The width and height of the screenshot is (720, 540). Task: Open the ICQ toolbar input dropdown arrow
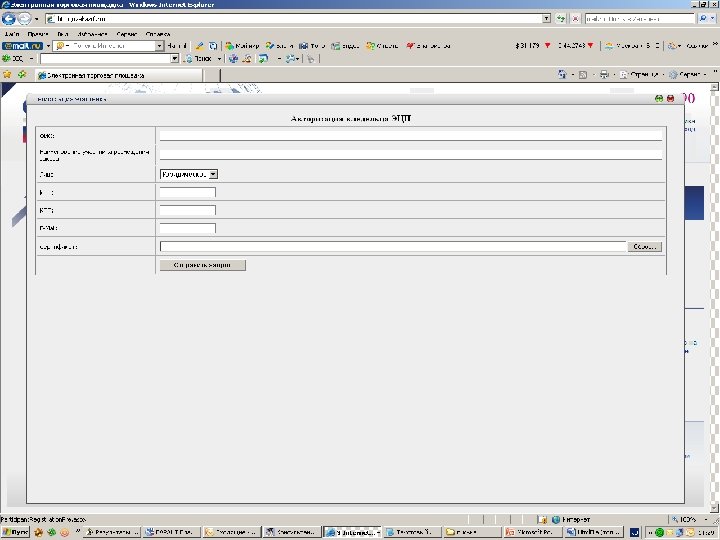tap(174, 59)
